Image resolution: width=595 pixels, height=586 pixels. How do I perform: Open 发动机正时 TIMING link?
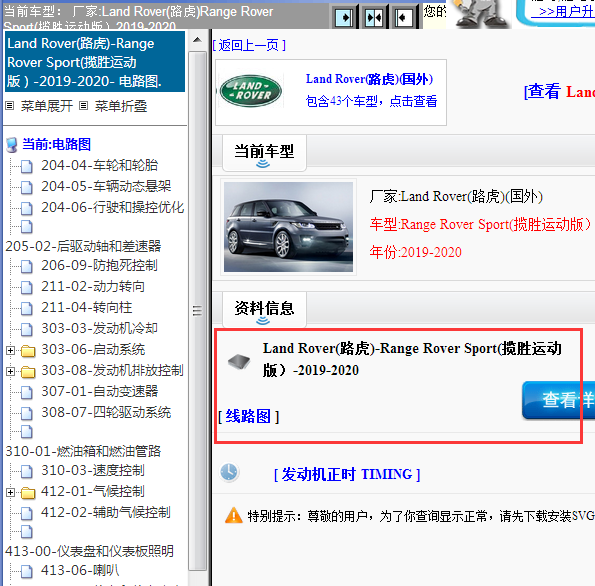coord(347,474)
